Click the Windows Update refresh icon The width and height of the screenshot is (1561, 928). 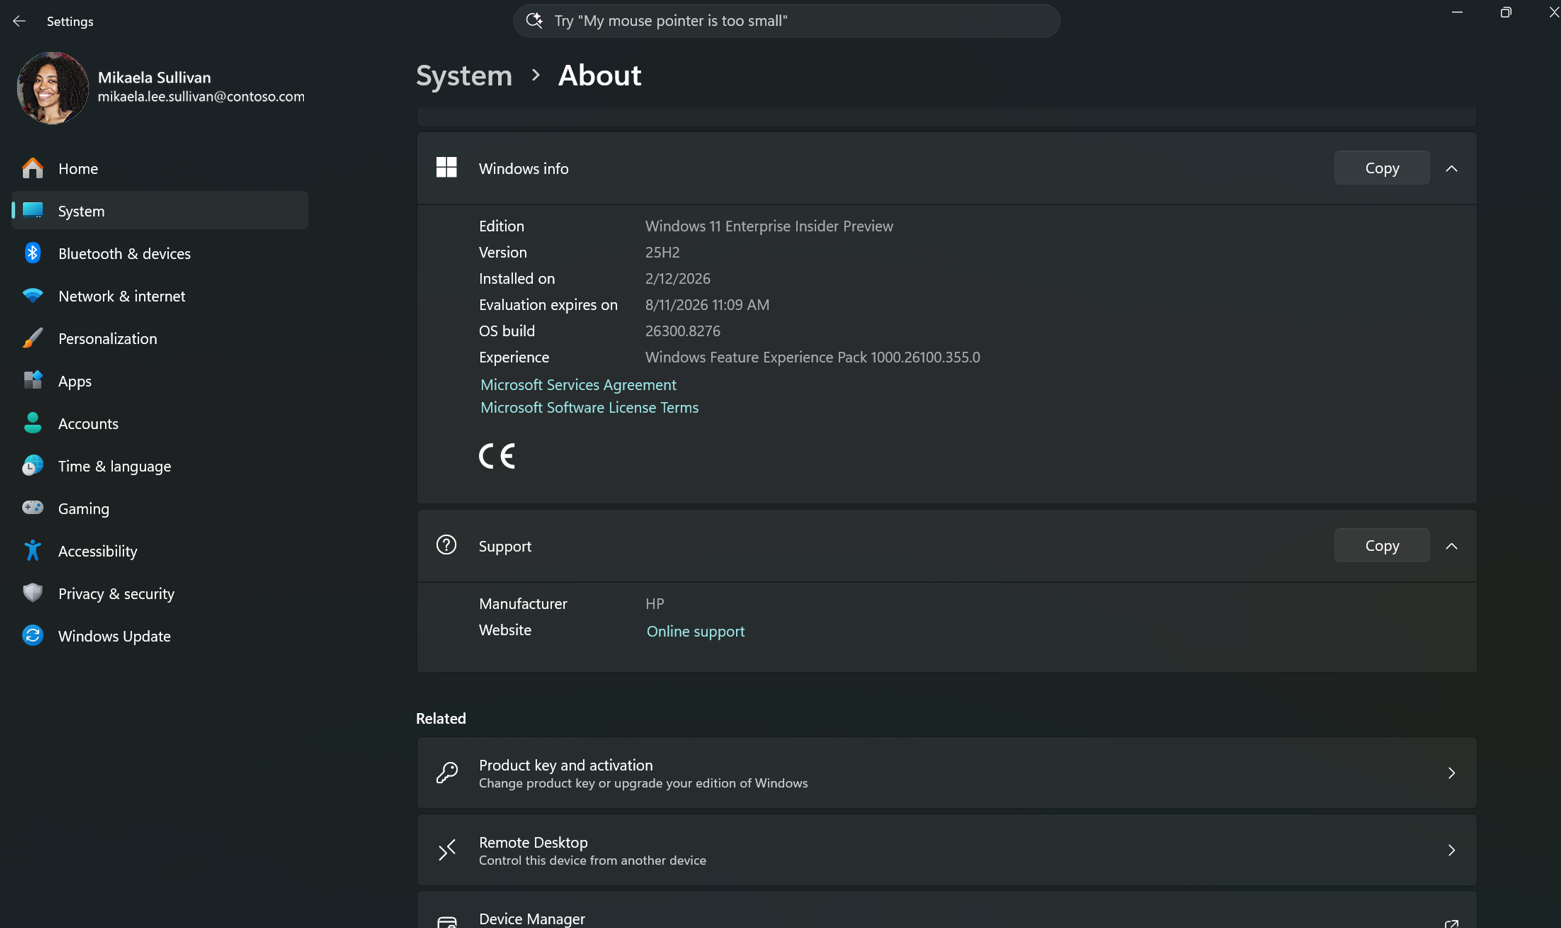(33, 636)
